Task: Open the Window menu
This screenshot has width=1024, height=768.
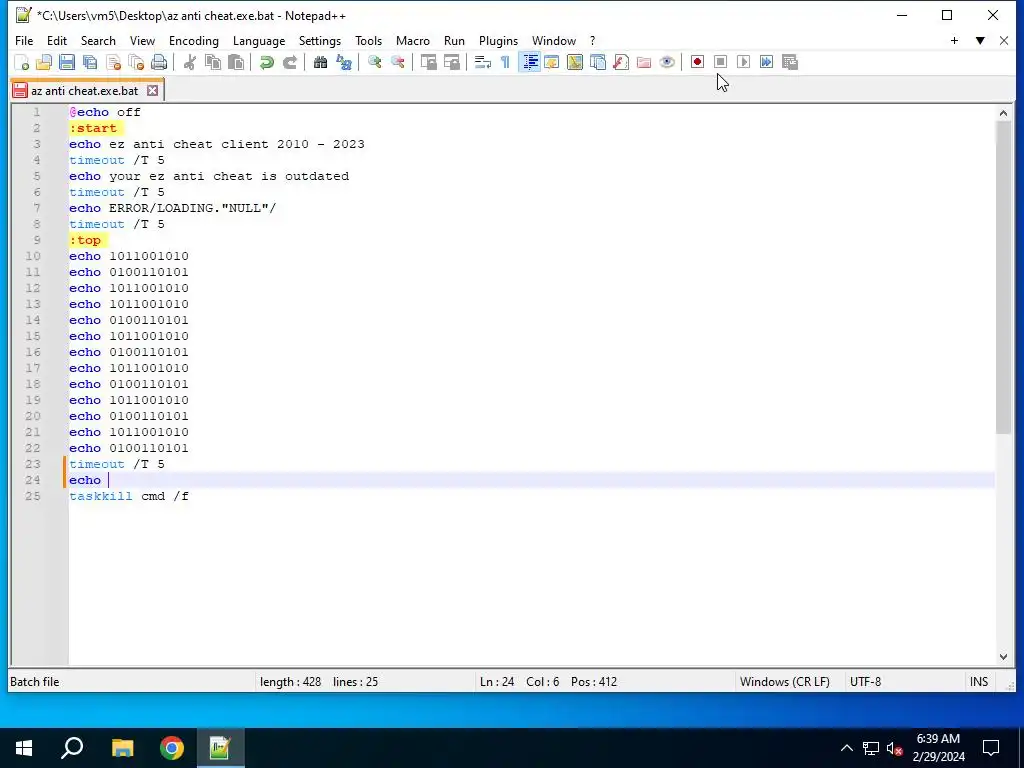Action: pos(554,40)
